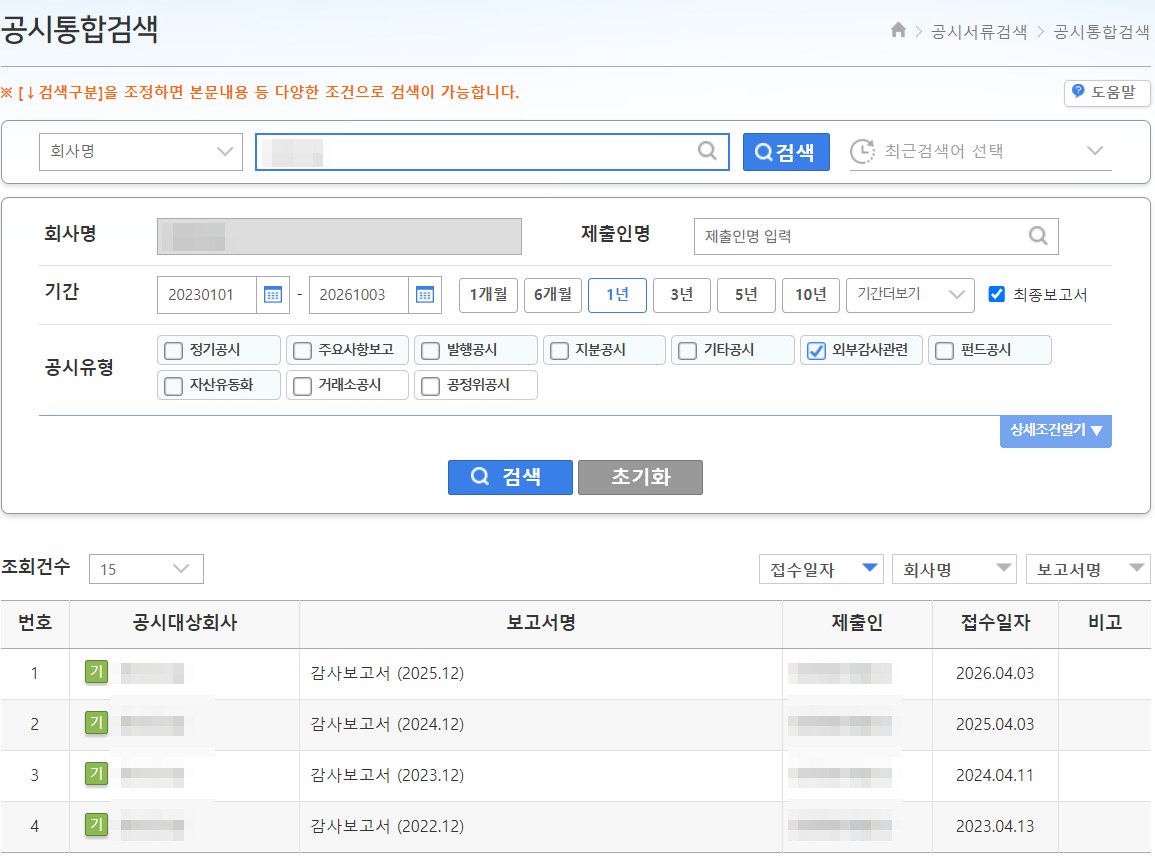The image size is (1155, 867).
Task: Click the lower blue 검색 button
Action: (510, 477)
